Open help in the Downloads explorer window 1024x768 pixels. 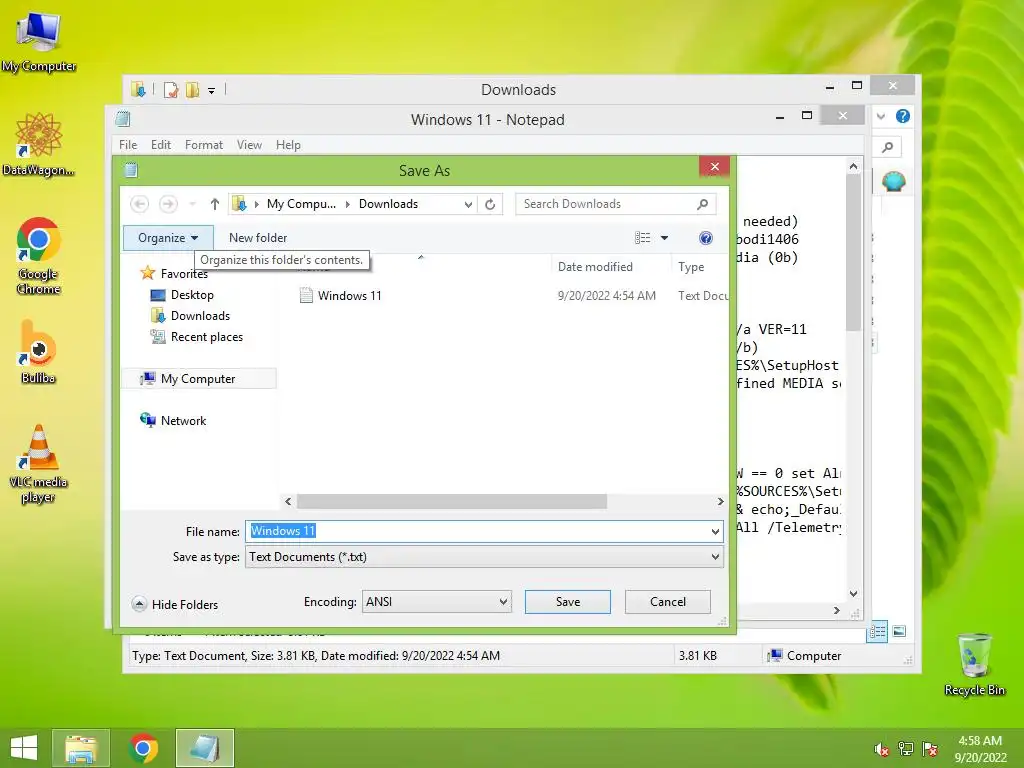coord(903,116)
